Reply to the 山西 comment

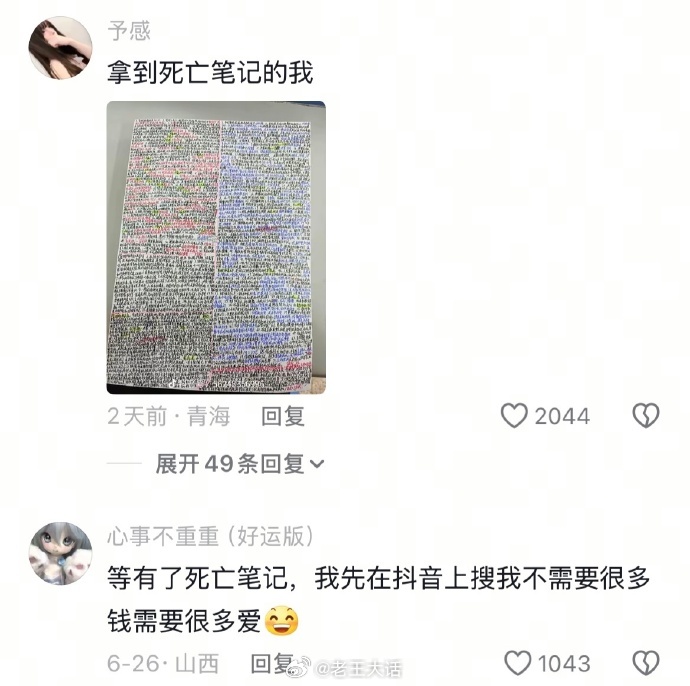click(x=272, y=663)
